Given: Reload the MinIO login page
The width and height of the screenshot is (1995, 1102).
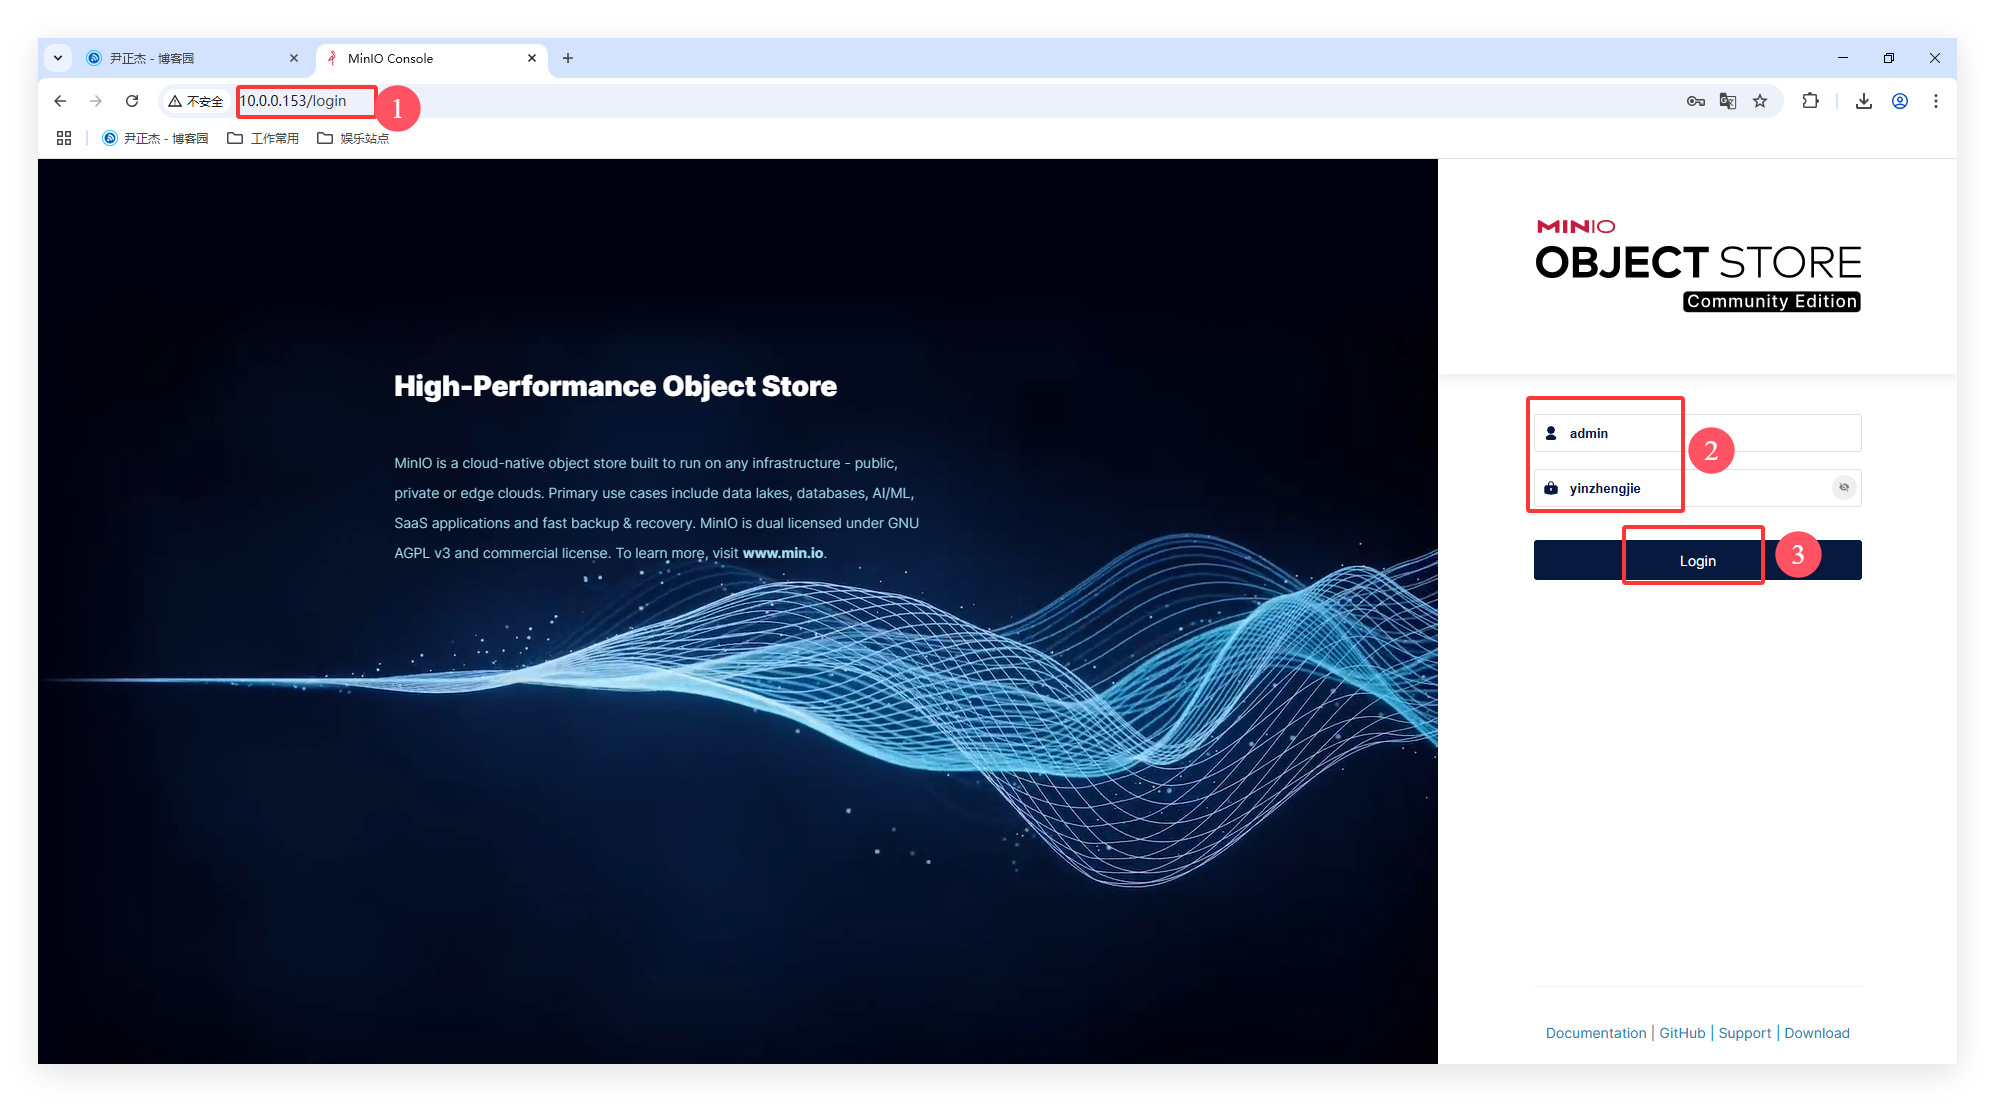Looking at the screenshot, I should (x=132, y=101).
